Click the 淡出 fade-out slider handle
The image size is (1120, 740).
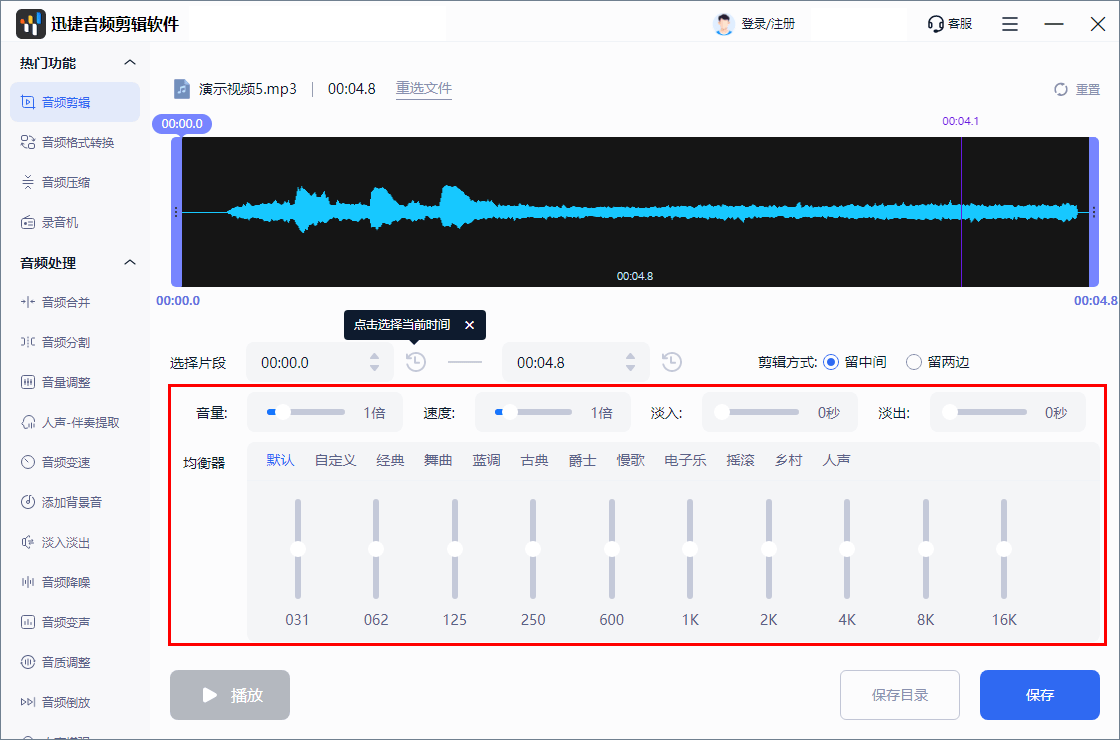(949, 412)
